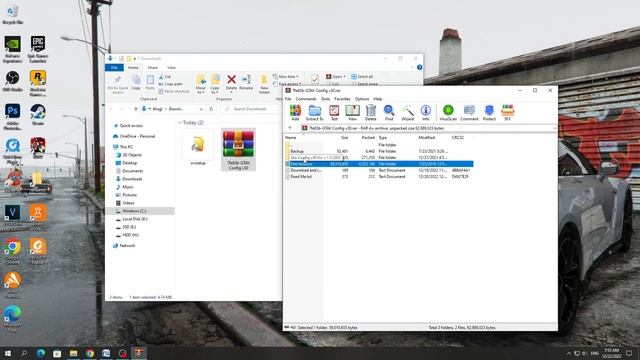640x360 pixels.
Task: Open WinRAR Commands menu
Action: point(306,99)
